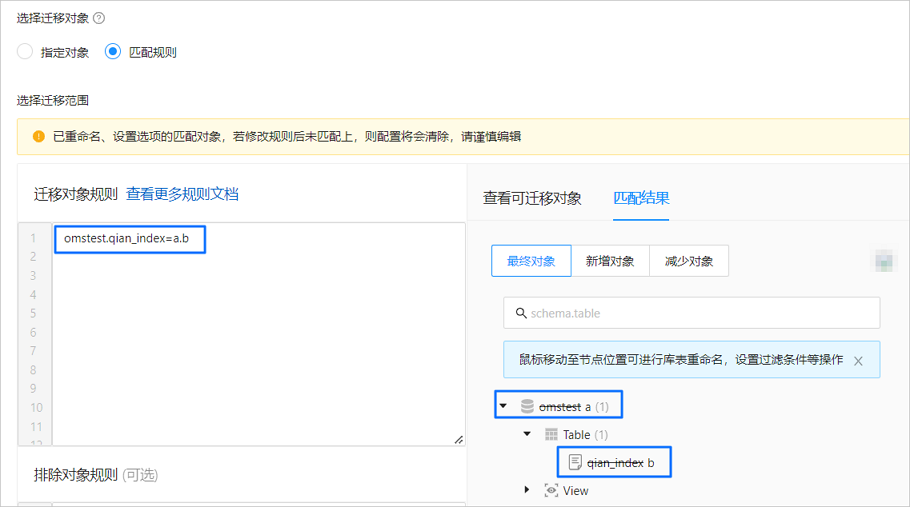Click the eye icon next to View
This screenshot has height=507, width=910.
click(x=551, y=490)
